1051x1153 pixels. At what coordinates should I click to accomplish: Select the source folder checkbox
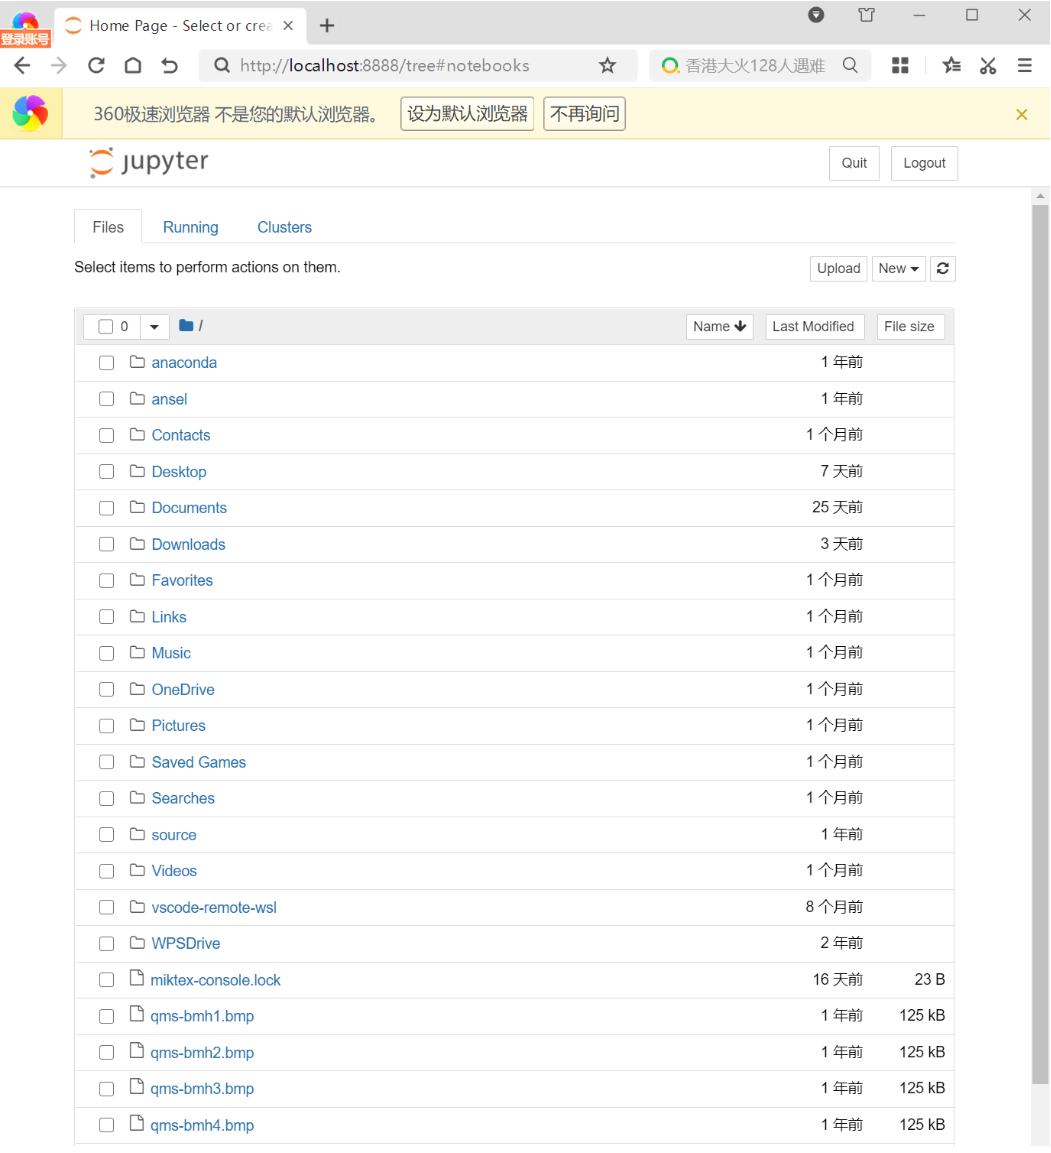pyautogui.click(x=107, y=835)
